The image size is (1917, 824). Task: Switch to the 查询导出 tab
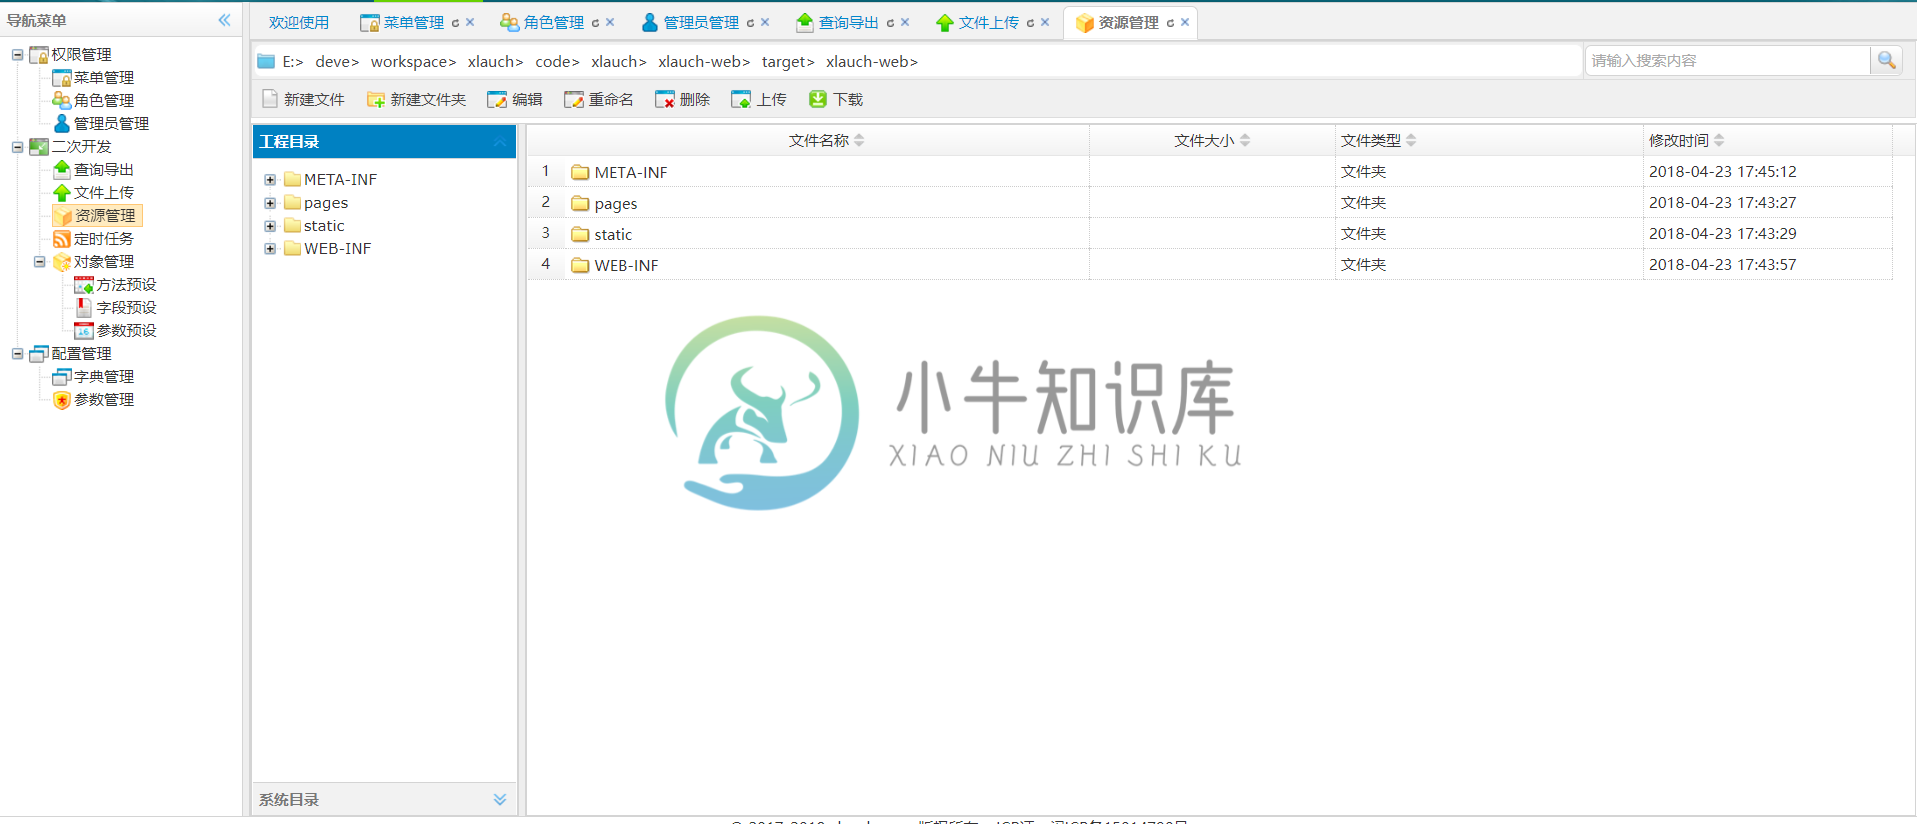(x=848, y=22)
